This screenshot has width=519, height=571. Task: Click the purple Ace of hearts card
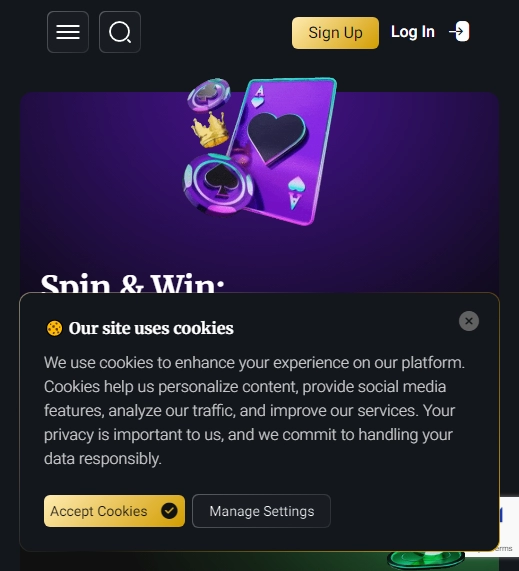point(282,151)
